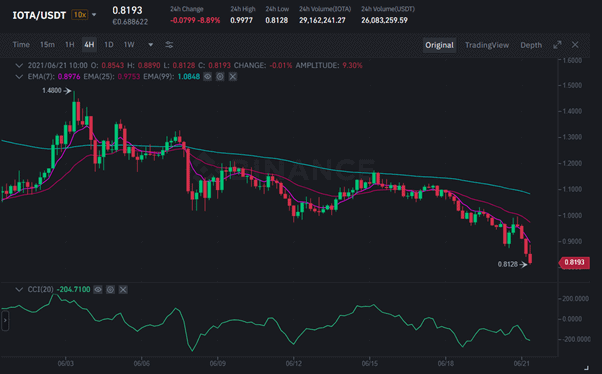Open the IOTA/USDT pair selector dropdown arrow
This screenshot has width=602, height=374.
point(94,15)
